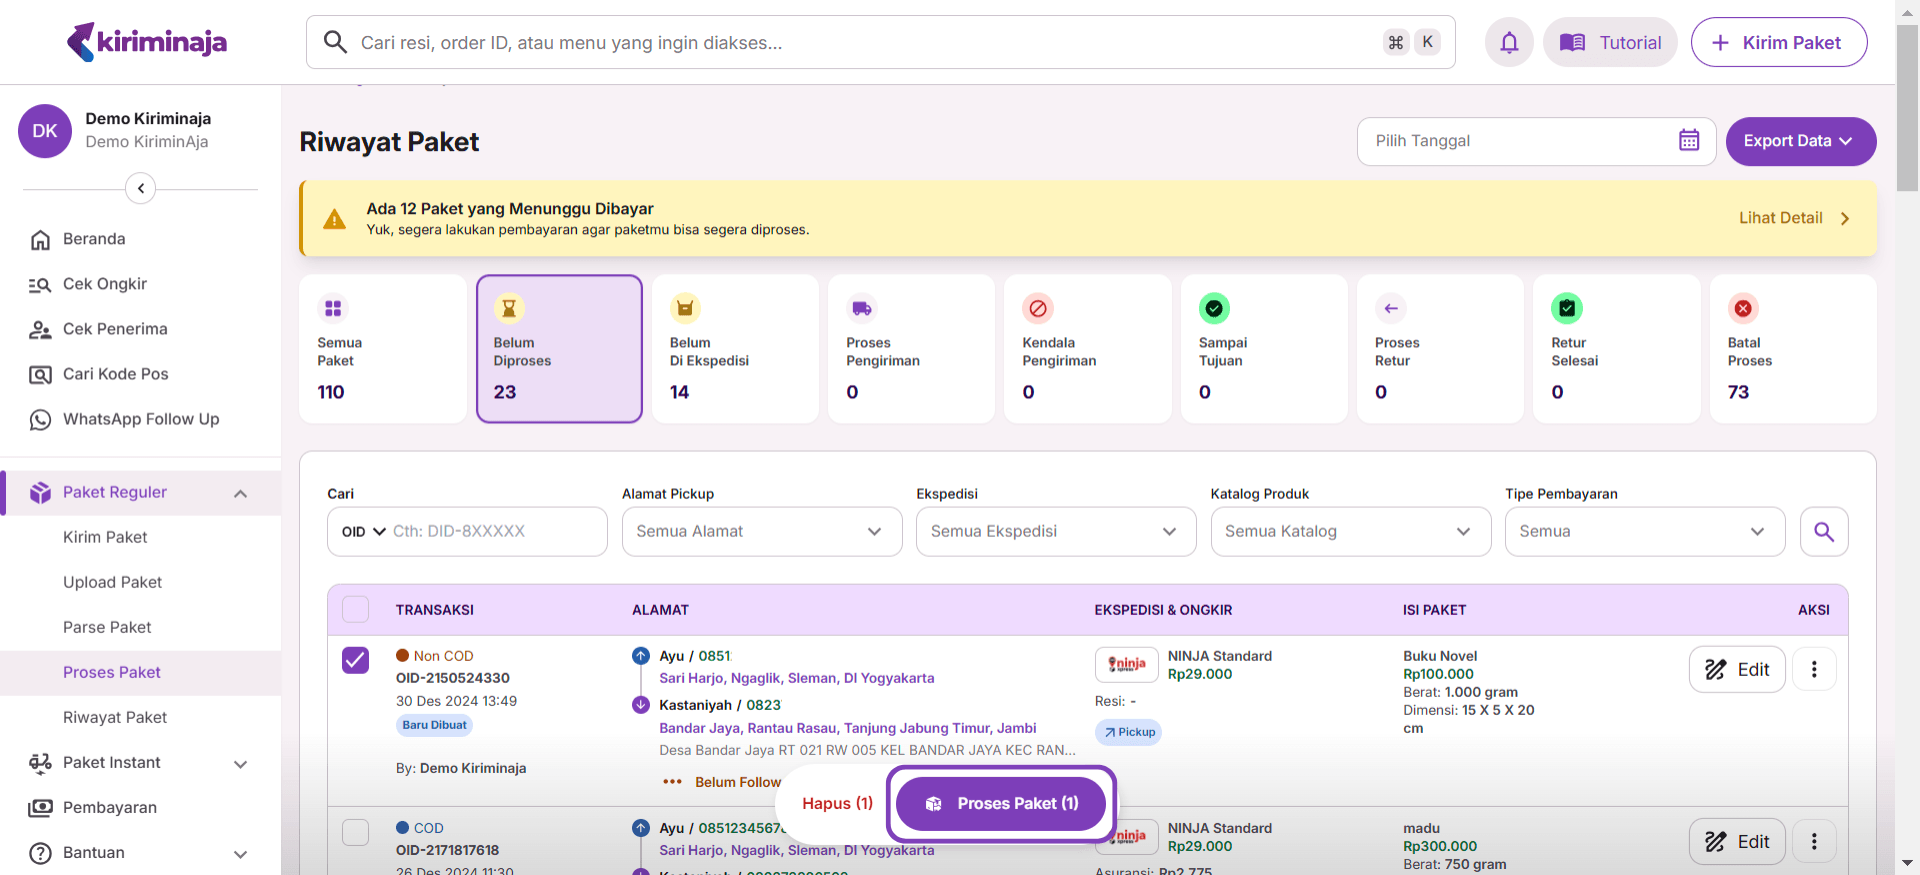Collapse sidebar using the left arrow icon
This screenshot has width=1920, height=875.
tap(141, 188)
